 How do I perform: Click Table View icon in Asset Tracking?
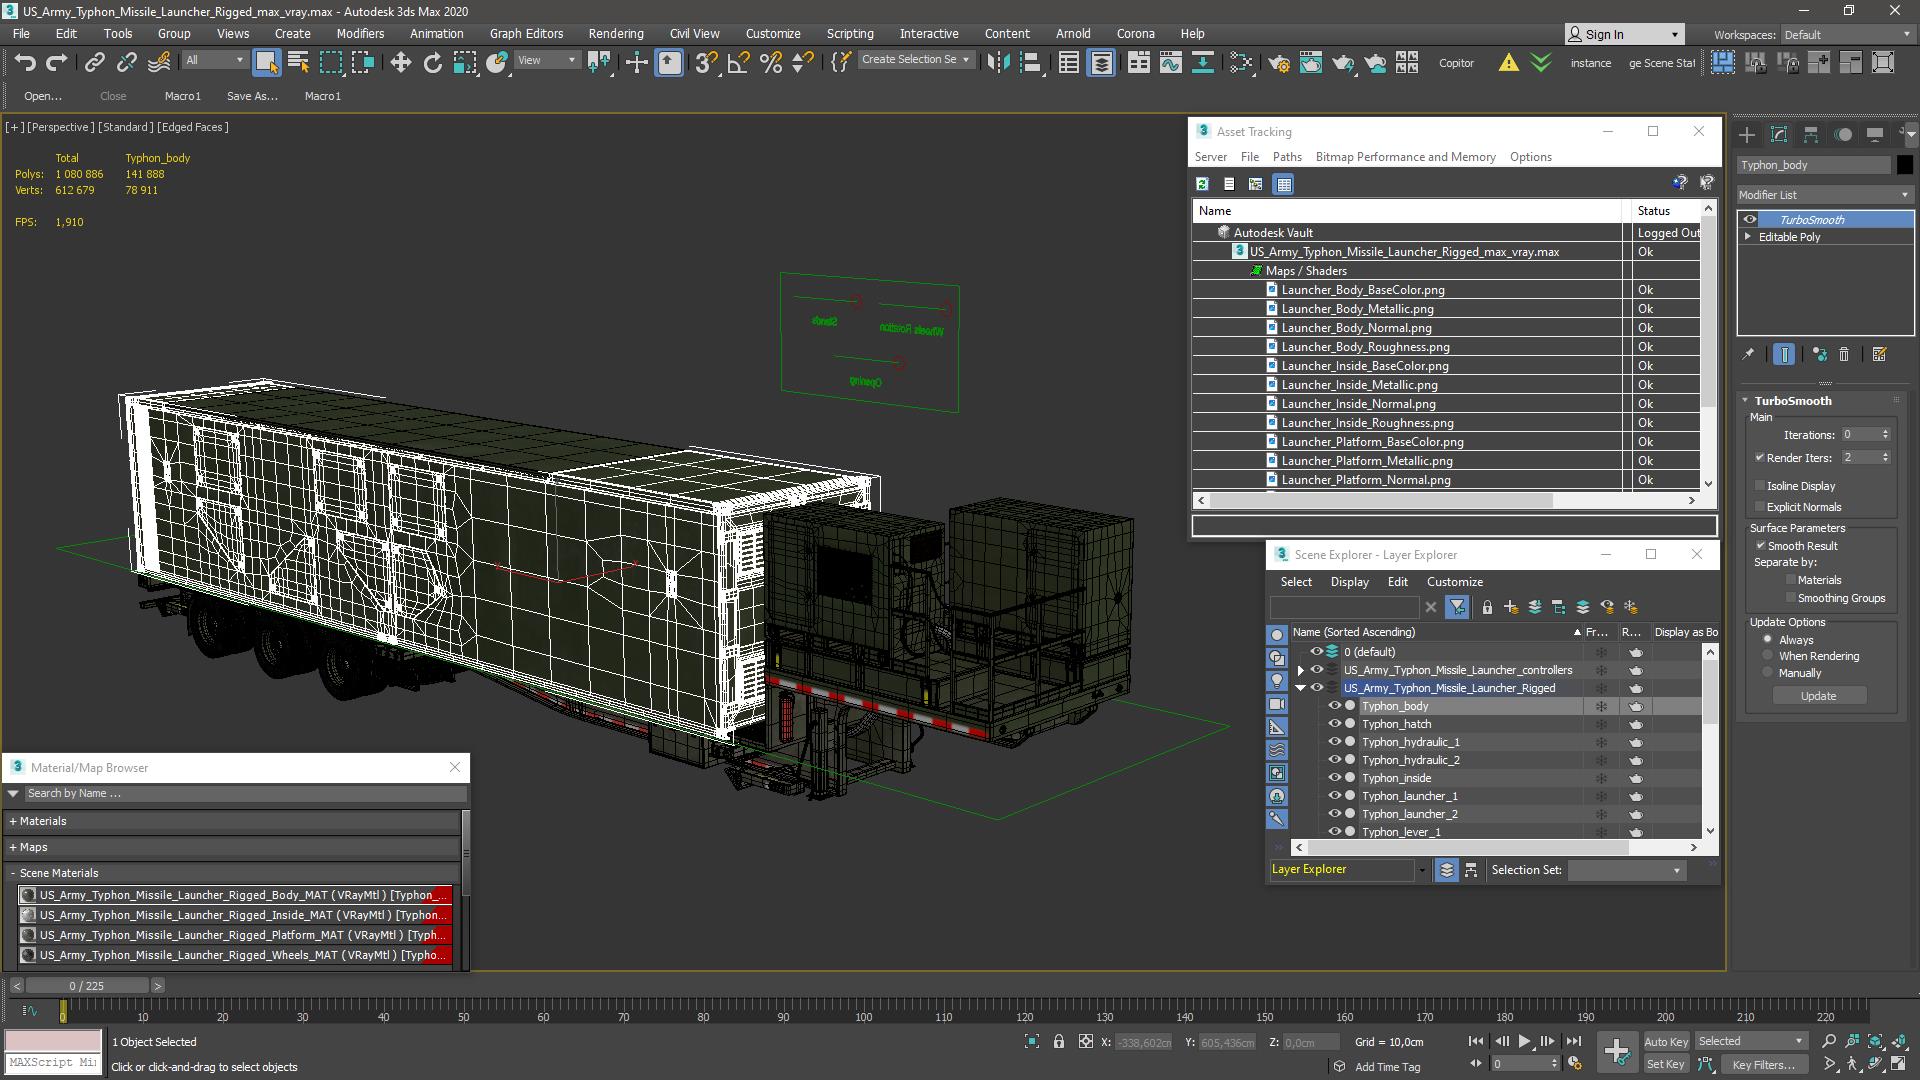[x=1284, y=184]
